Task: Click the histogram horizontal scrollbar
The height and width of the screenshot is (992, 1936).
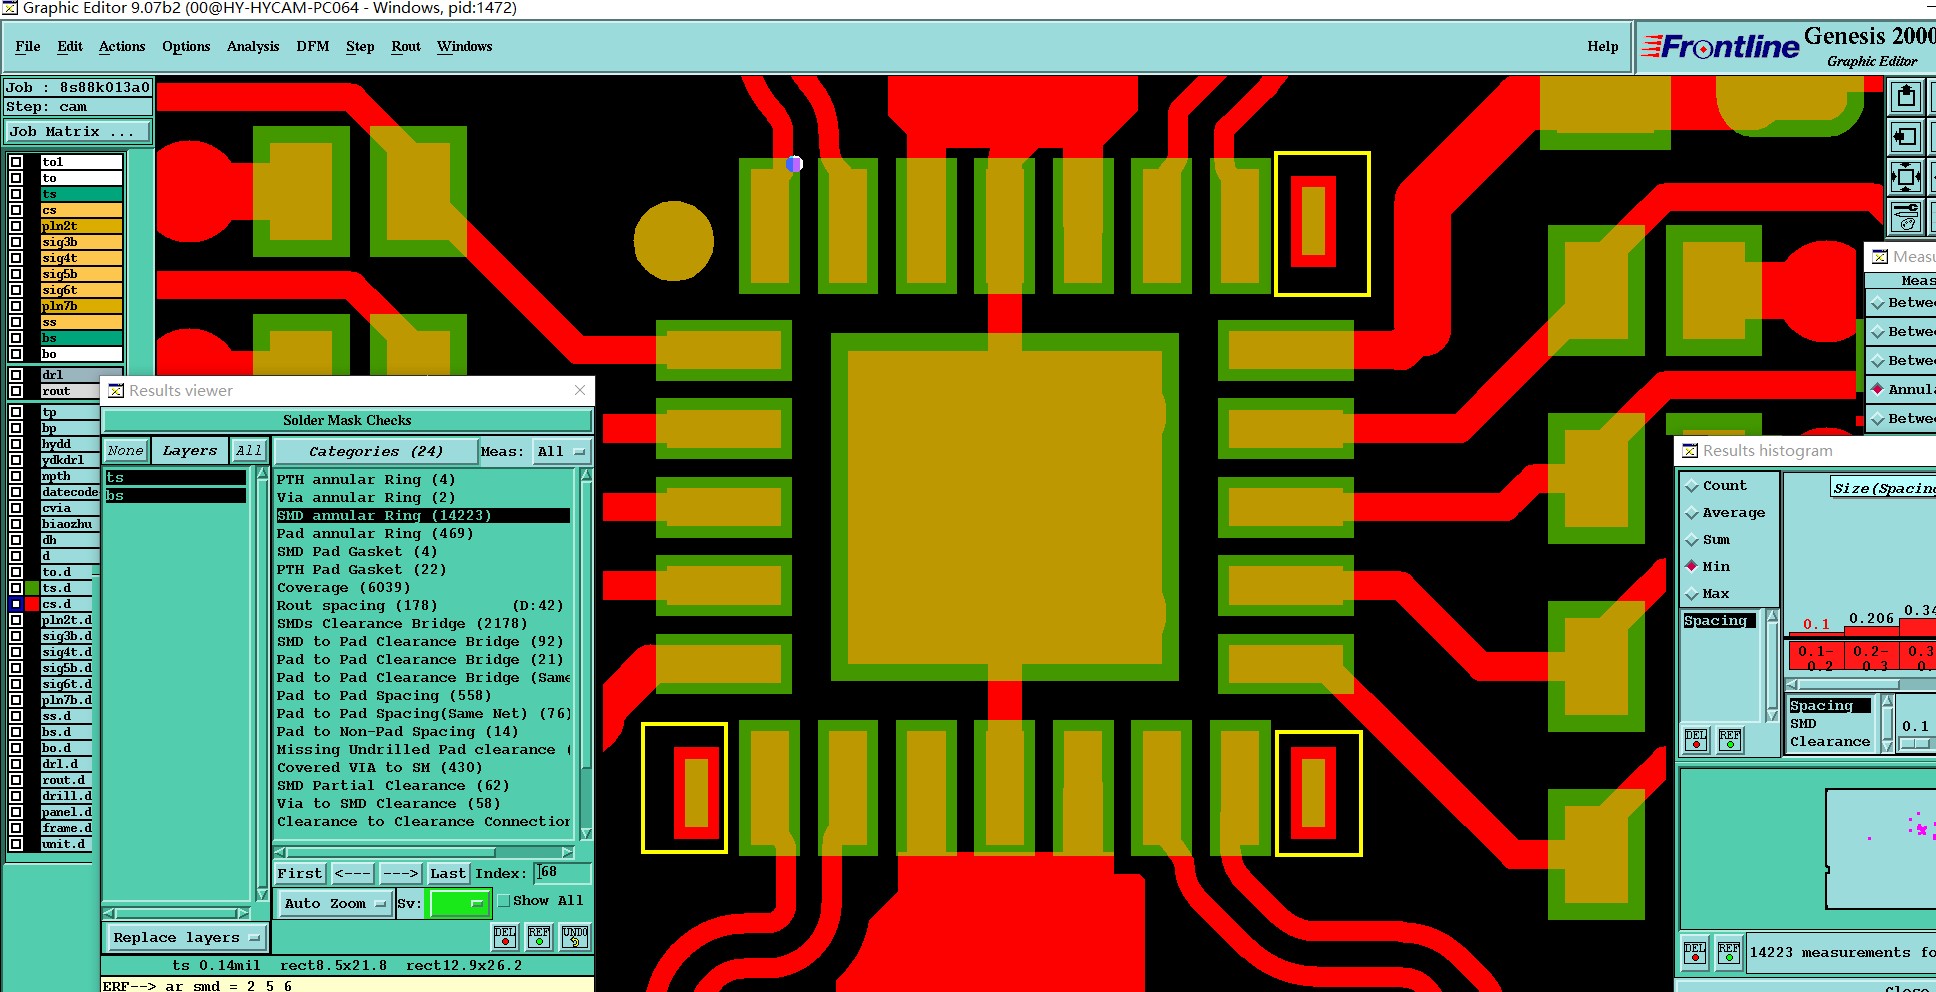Action: pos(1860,685)
